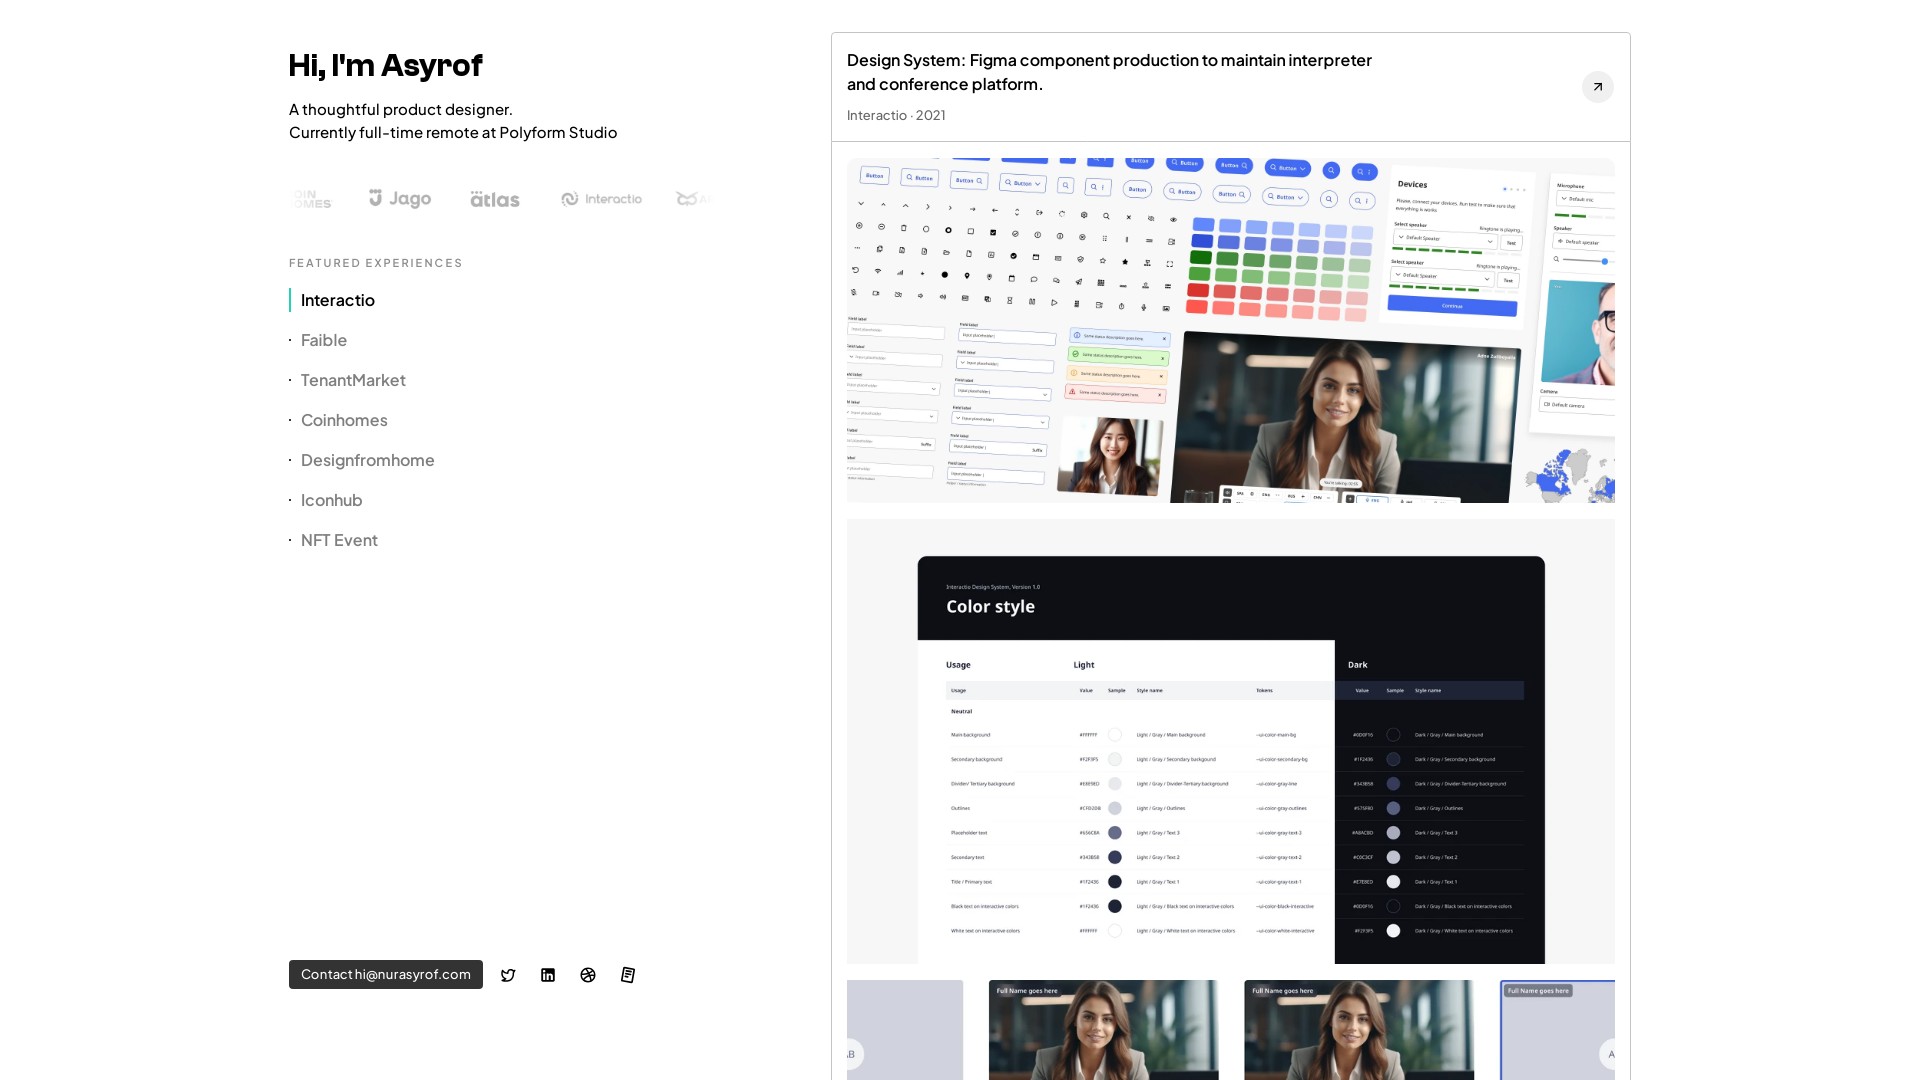Click the carousel's left arrow button
Screen dimensions: 1920x1080
pyautogui.click(x=853, y=1053)
